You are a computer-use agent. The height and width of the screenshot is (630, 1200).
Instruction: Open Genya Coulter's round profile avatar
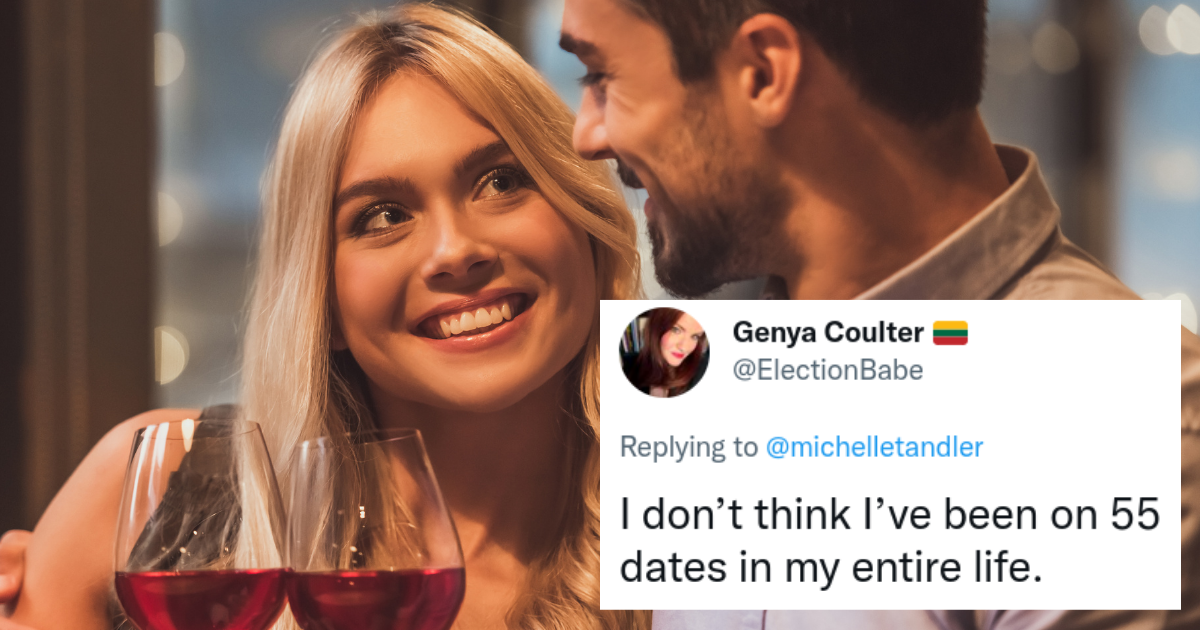click(x=664, y=352)
